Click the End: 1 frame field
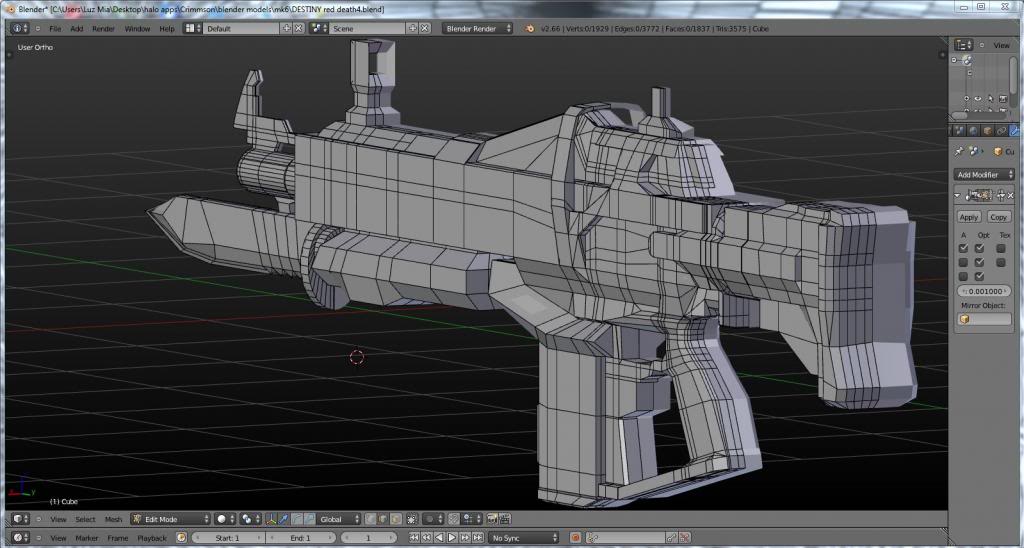Viewport: 1024px width, 548px height. pos(301,538)
